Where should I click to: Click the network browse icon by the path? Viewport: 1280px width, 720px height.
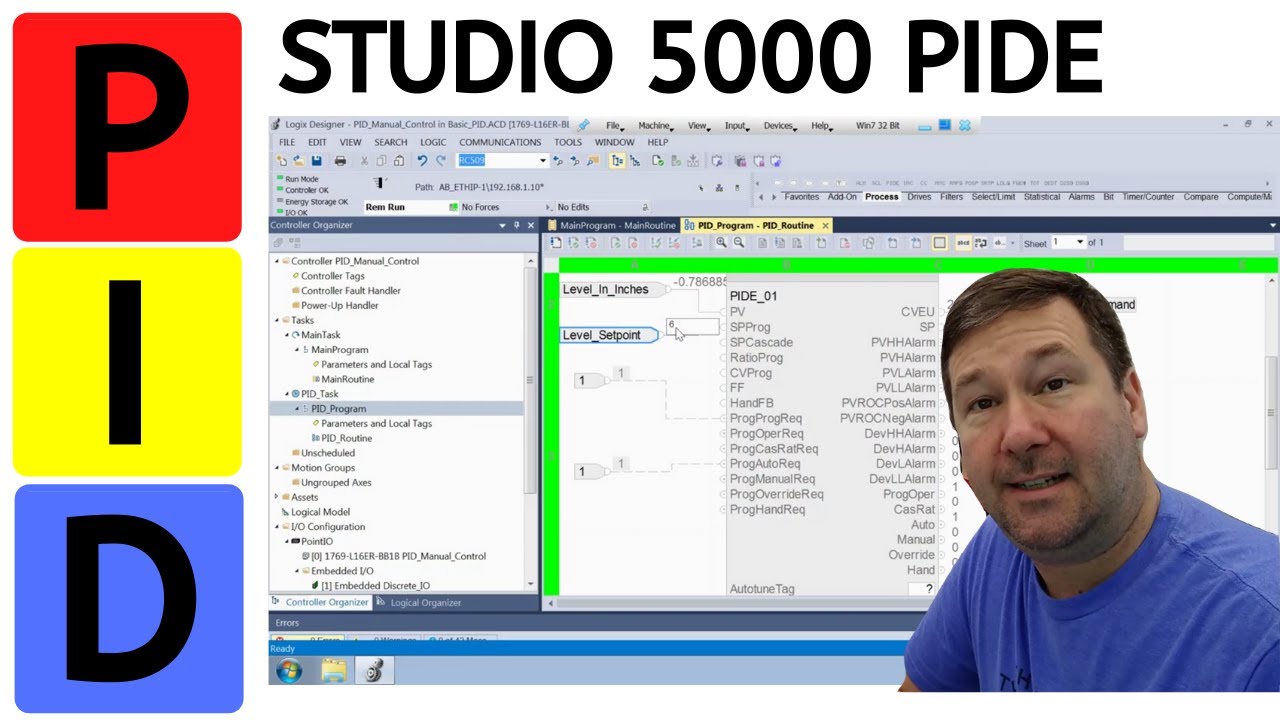point(718,187)
